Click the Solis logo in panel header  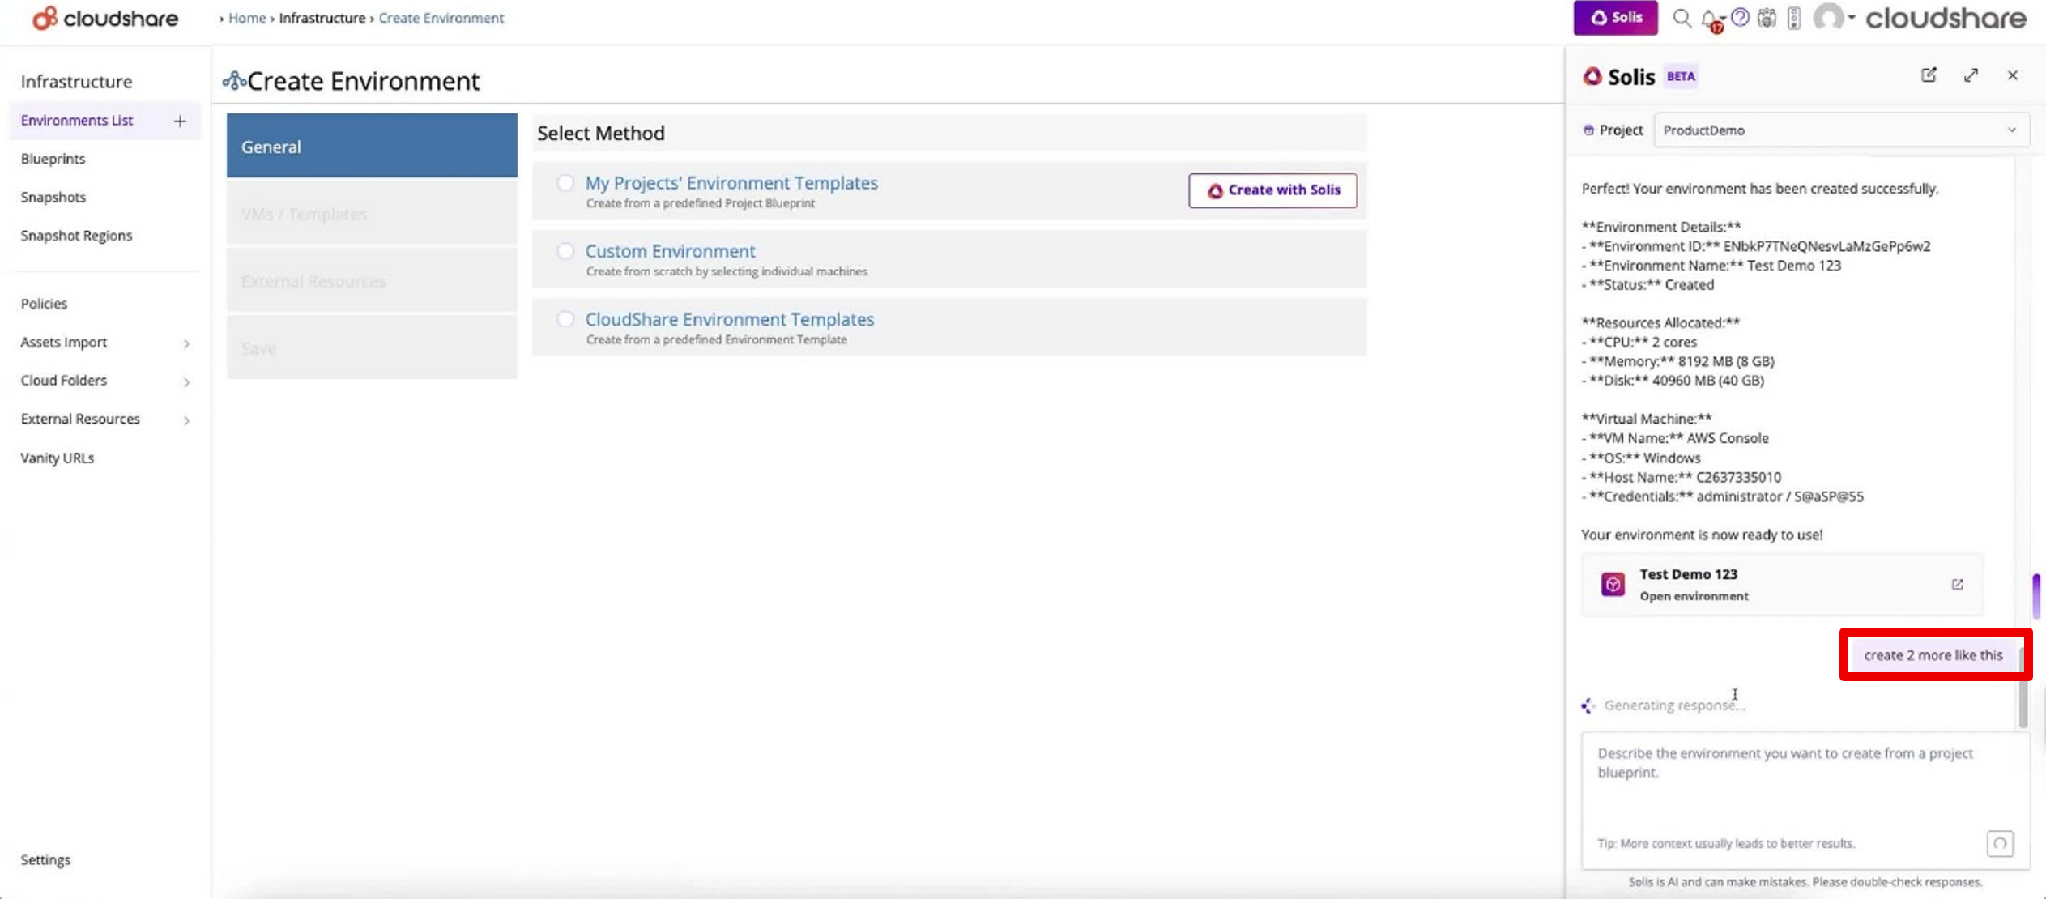[1593, 76]
